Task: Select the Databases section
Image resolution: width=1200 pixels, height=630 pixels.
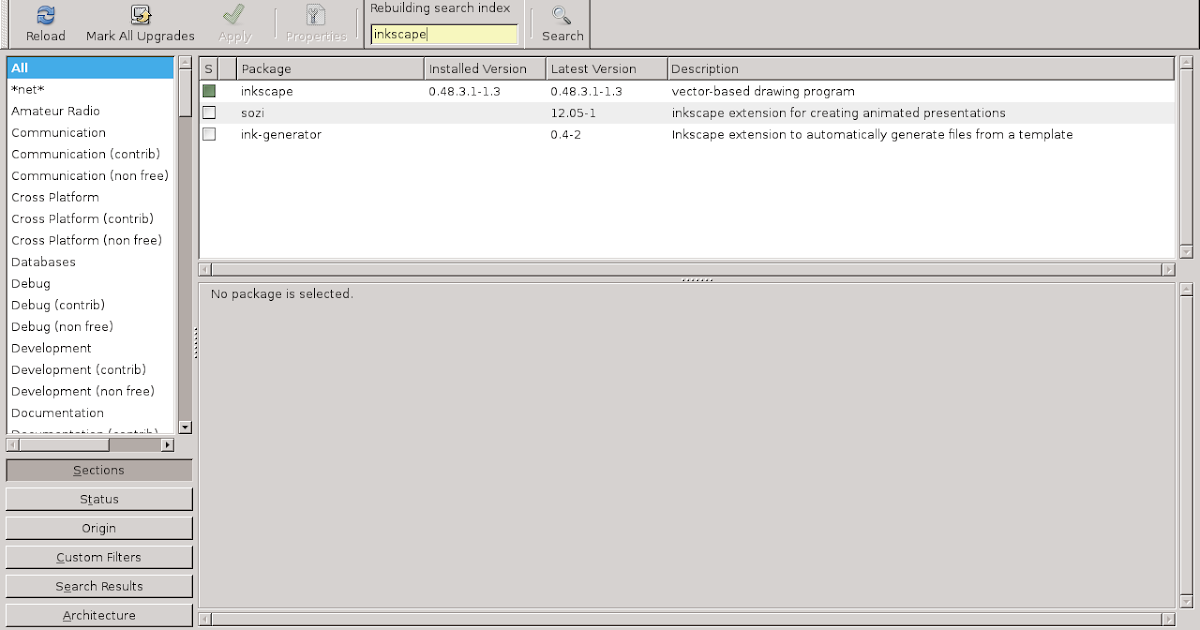Action: click(90, 262)
